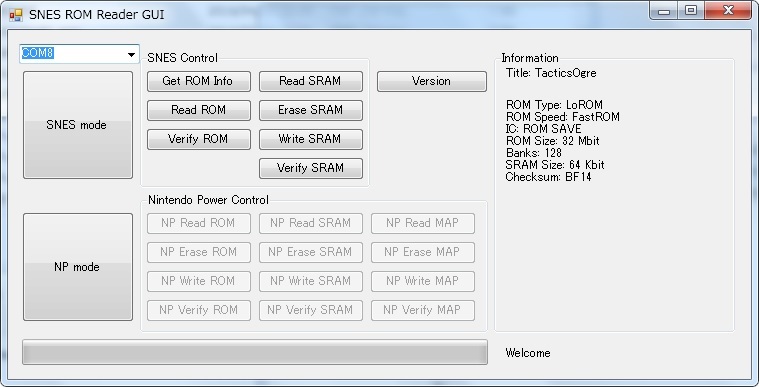Click the progress bar at bottom
The image size is (759, 387).
coord(255,352)
